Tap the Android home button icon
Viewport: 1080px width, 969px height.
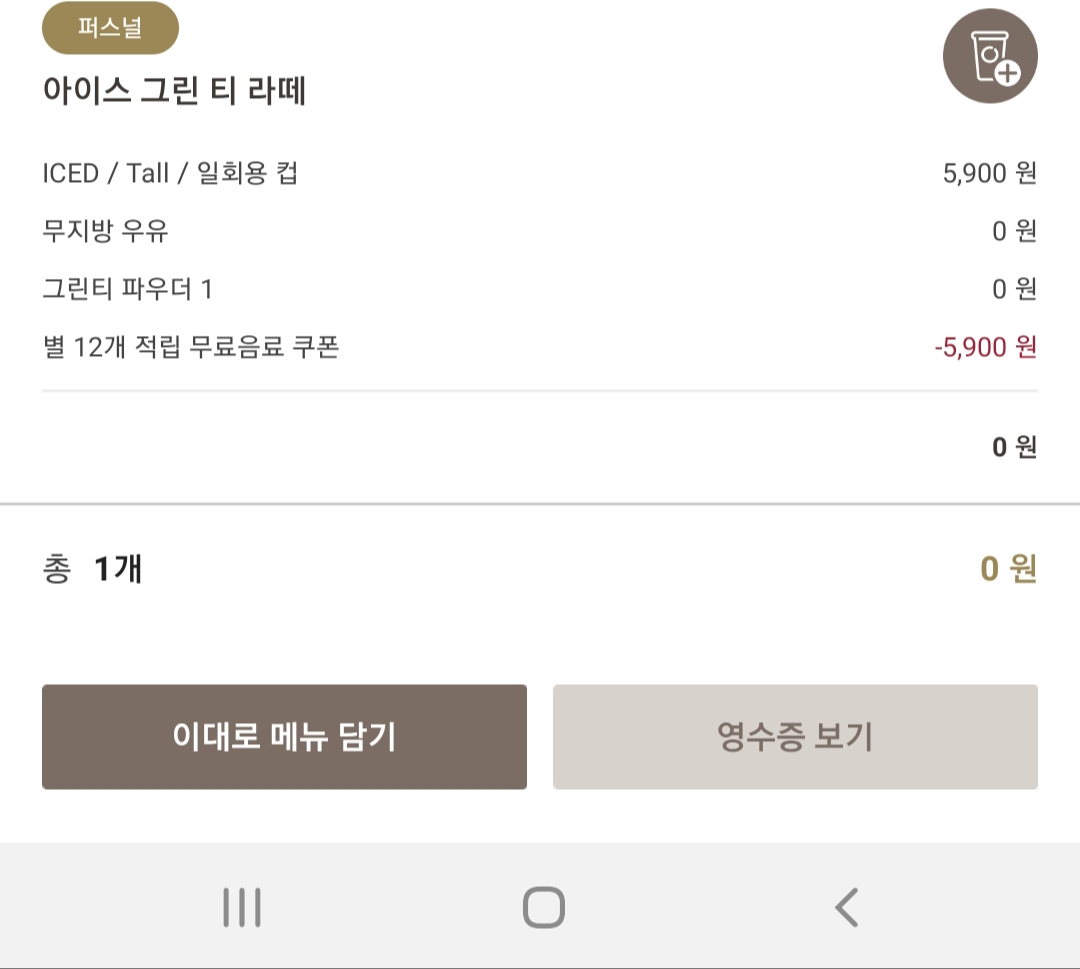(543, 907)
